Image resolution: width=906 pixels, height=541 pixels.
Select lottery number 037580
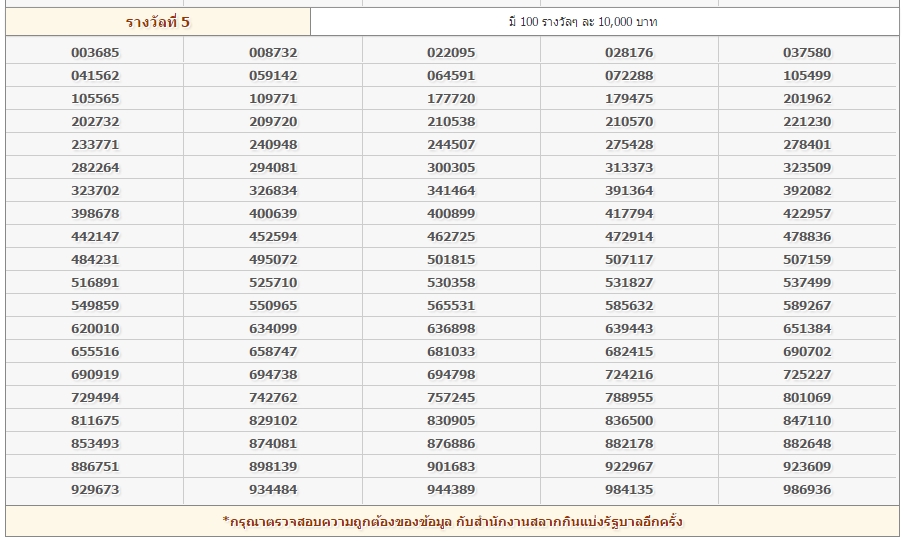pos(807,53)
